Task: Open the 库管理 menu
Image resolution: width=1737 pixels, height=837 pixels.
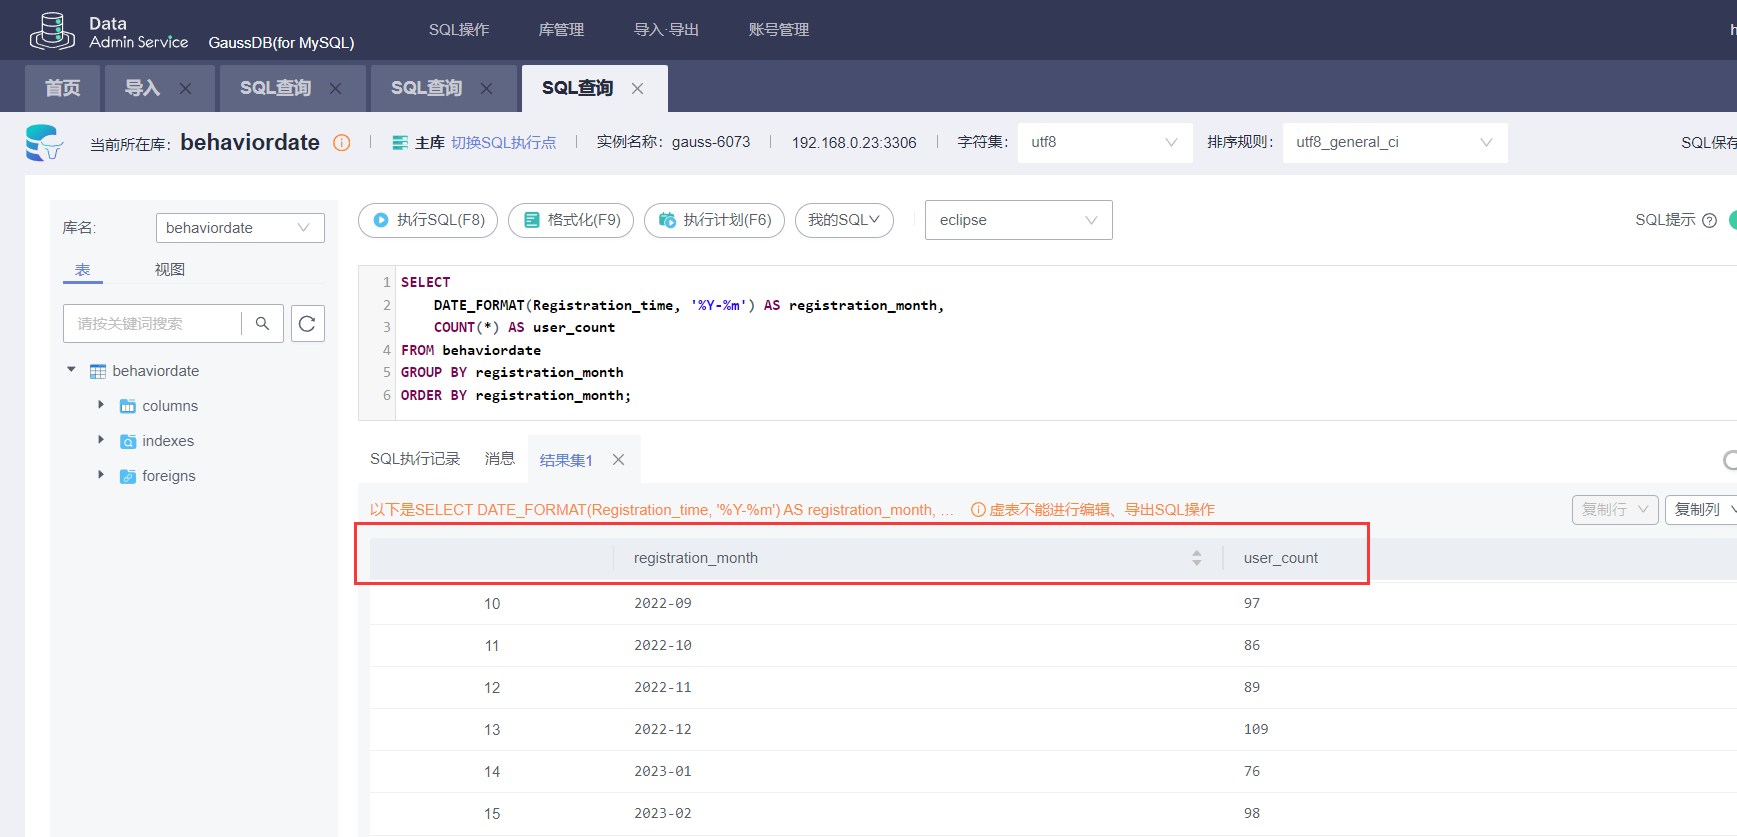Action: point(561,30)
